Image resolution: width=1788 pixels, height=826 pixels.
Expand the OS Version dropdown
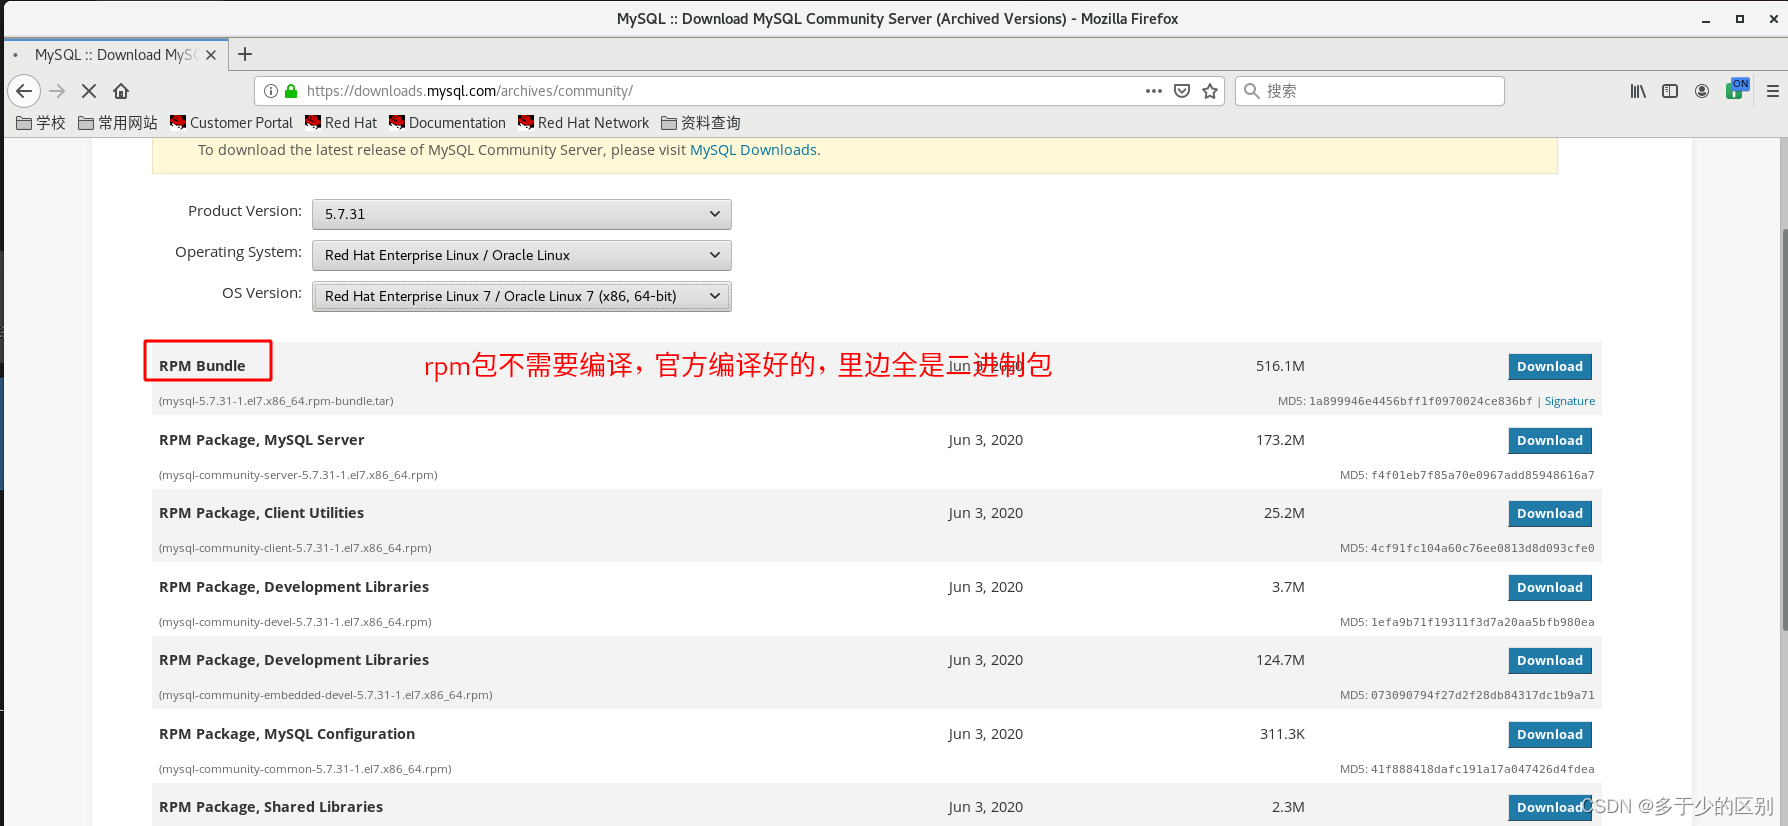522,296
